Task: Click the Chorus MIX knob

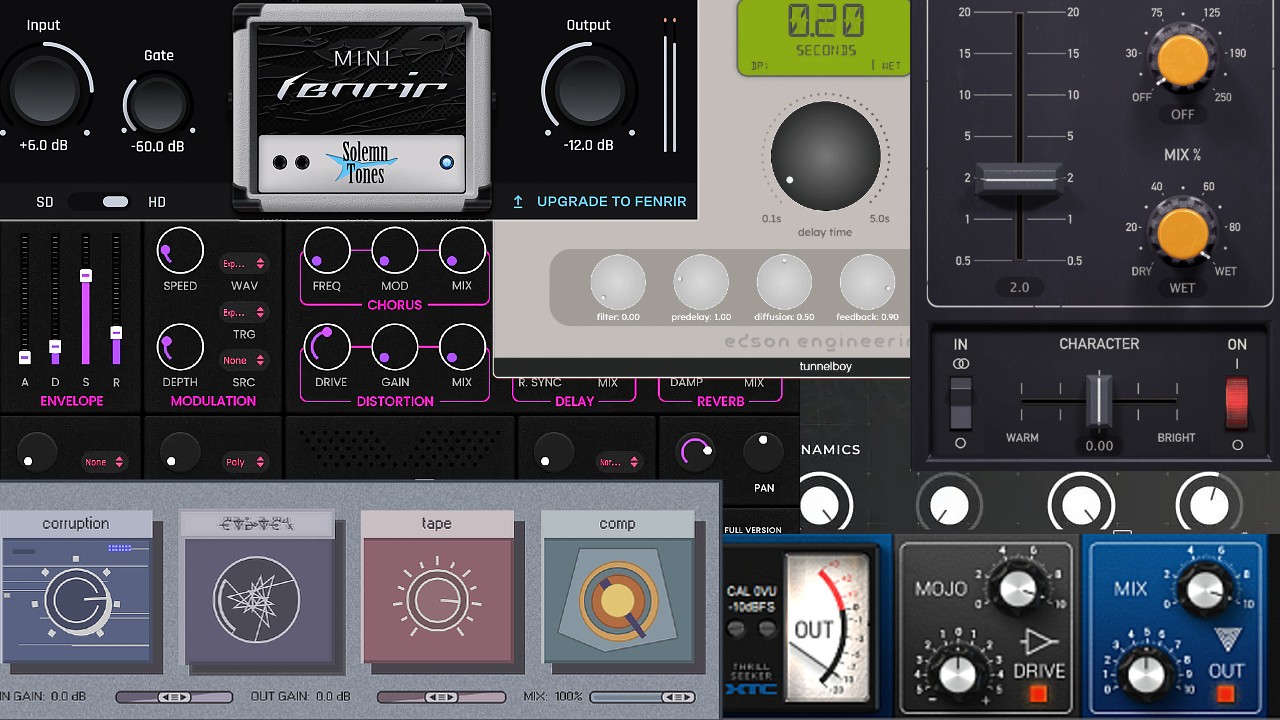Action: pos(462,251)
